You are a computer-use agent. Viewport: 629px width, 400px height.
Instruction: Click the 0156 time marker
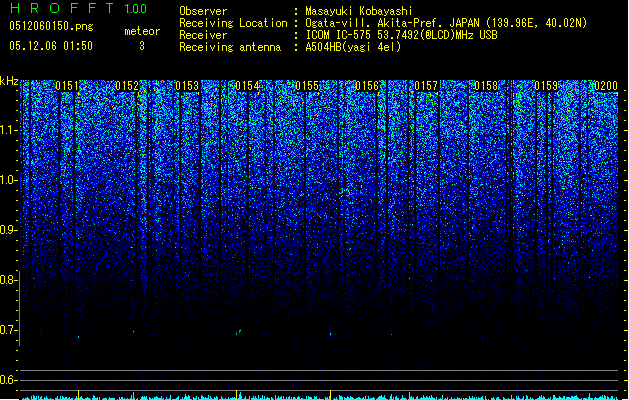(x=367, y=86)
